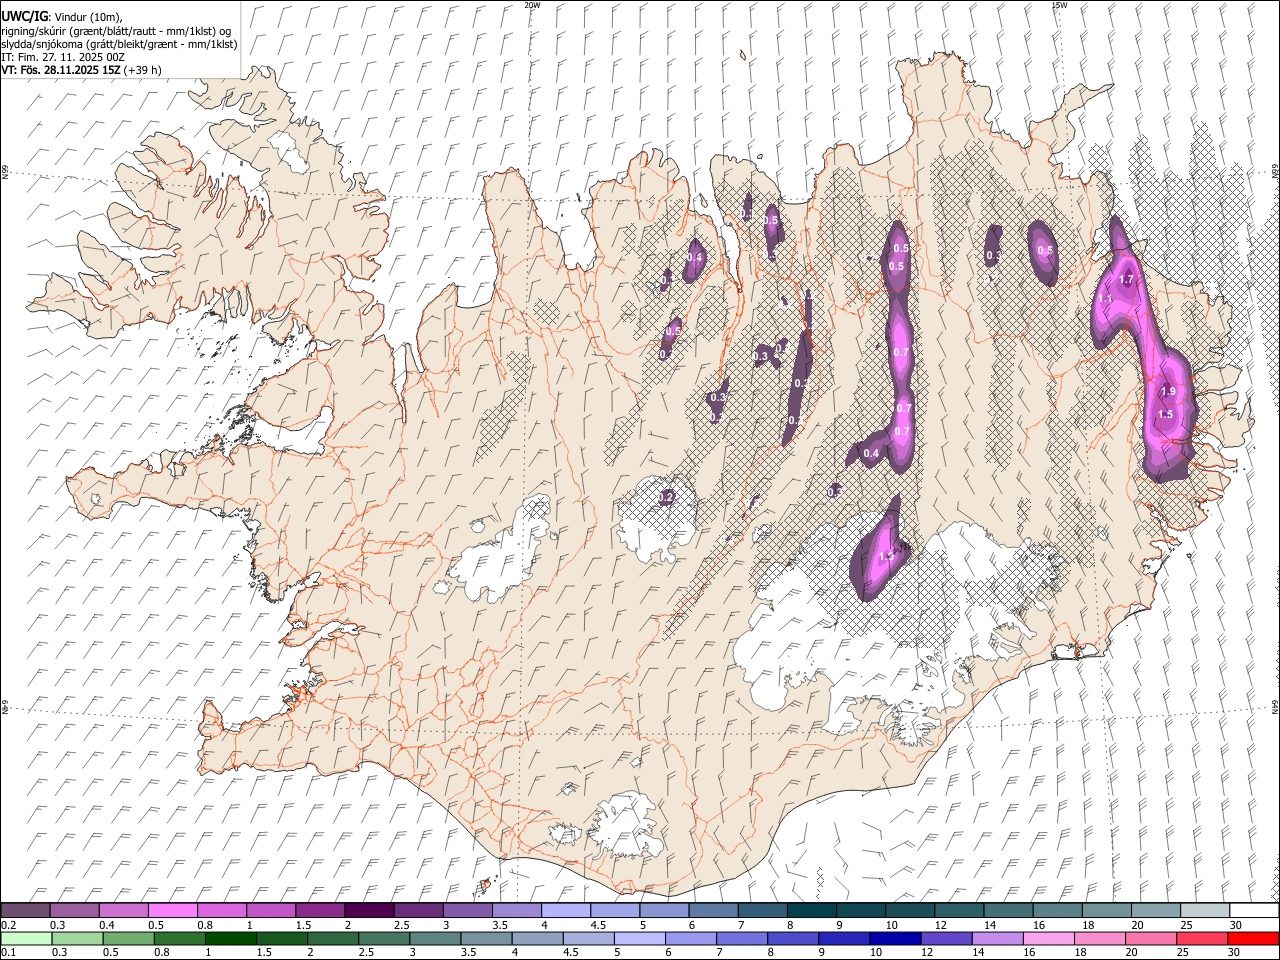Click the 1.5 snowfall value near the east coast
The width and height of the screenshot is (1280, 960).
pyautogui.click(x=1165, y=415)
